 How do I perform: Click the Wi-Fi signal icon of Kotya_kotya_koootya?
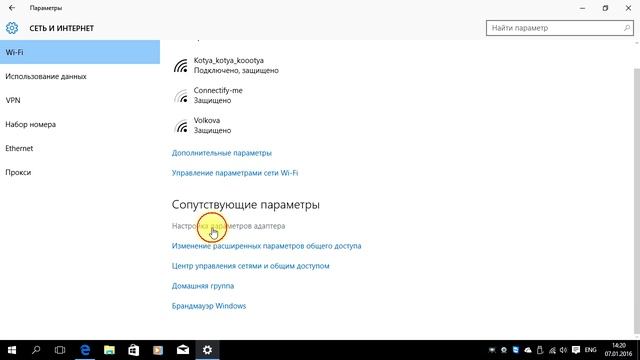coord(181,65)
